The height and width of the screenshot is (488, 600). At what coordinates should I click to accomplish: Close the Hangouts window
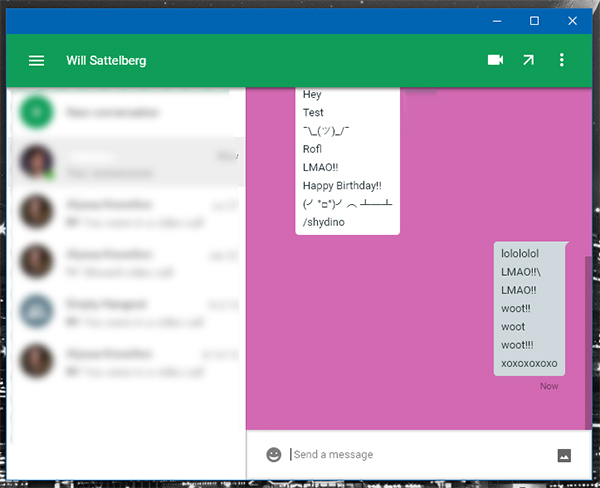(573, 20)
